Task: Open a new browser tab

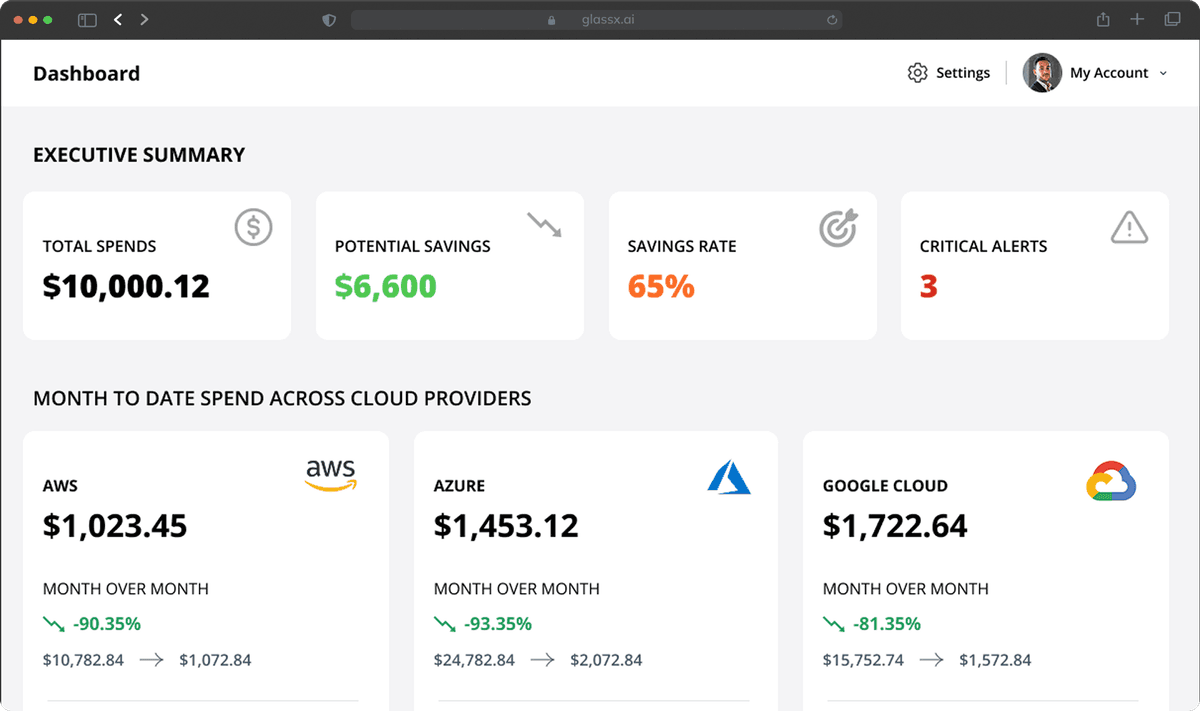Action: [1137, 20]
